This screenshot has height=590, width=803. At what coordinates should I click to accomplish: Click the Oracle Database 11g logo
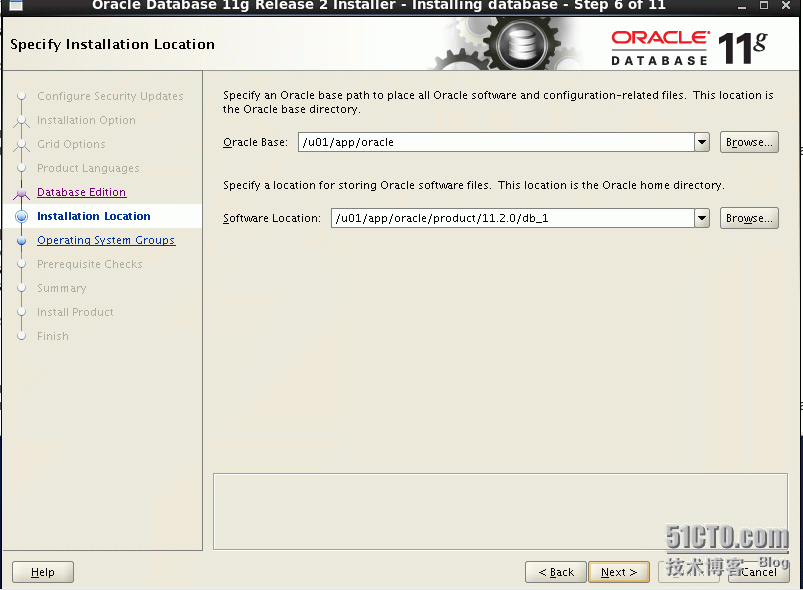click(x=689, y=48)
